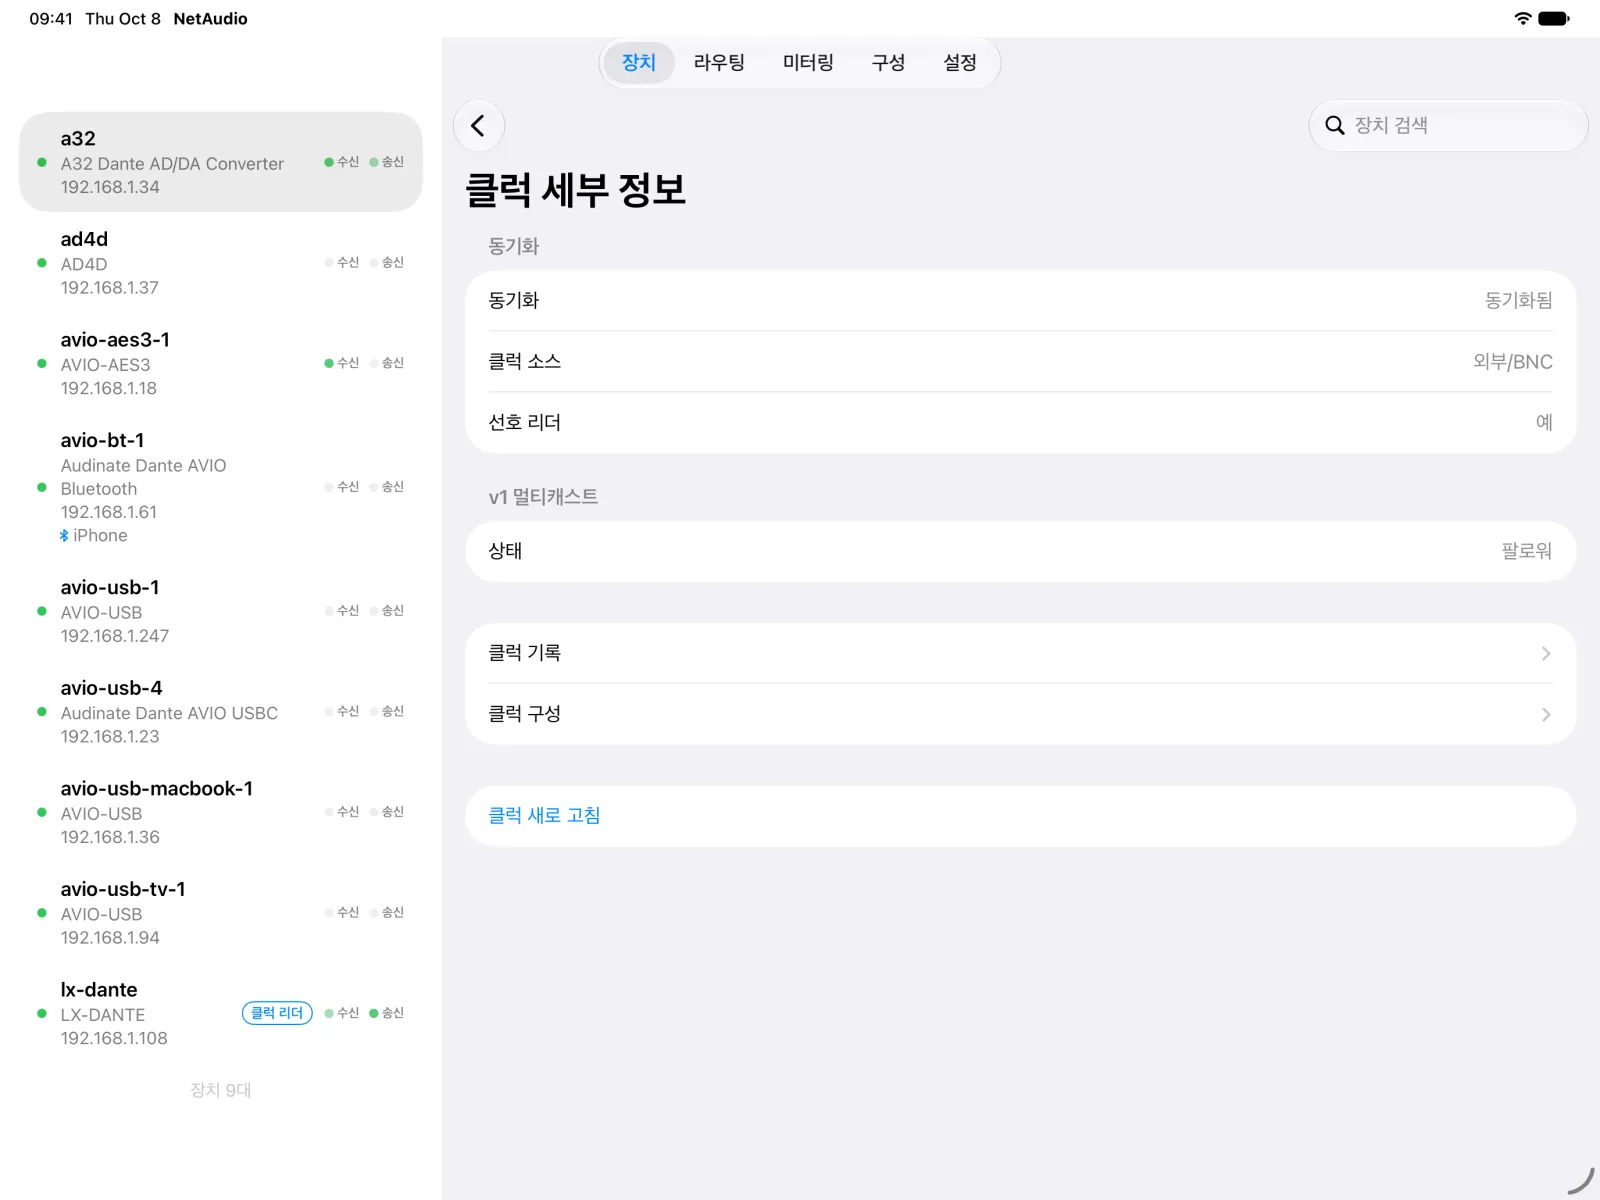
Task: Click the Bluetooth icon next to iPhone
Action: (x=64, y=536)
